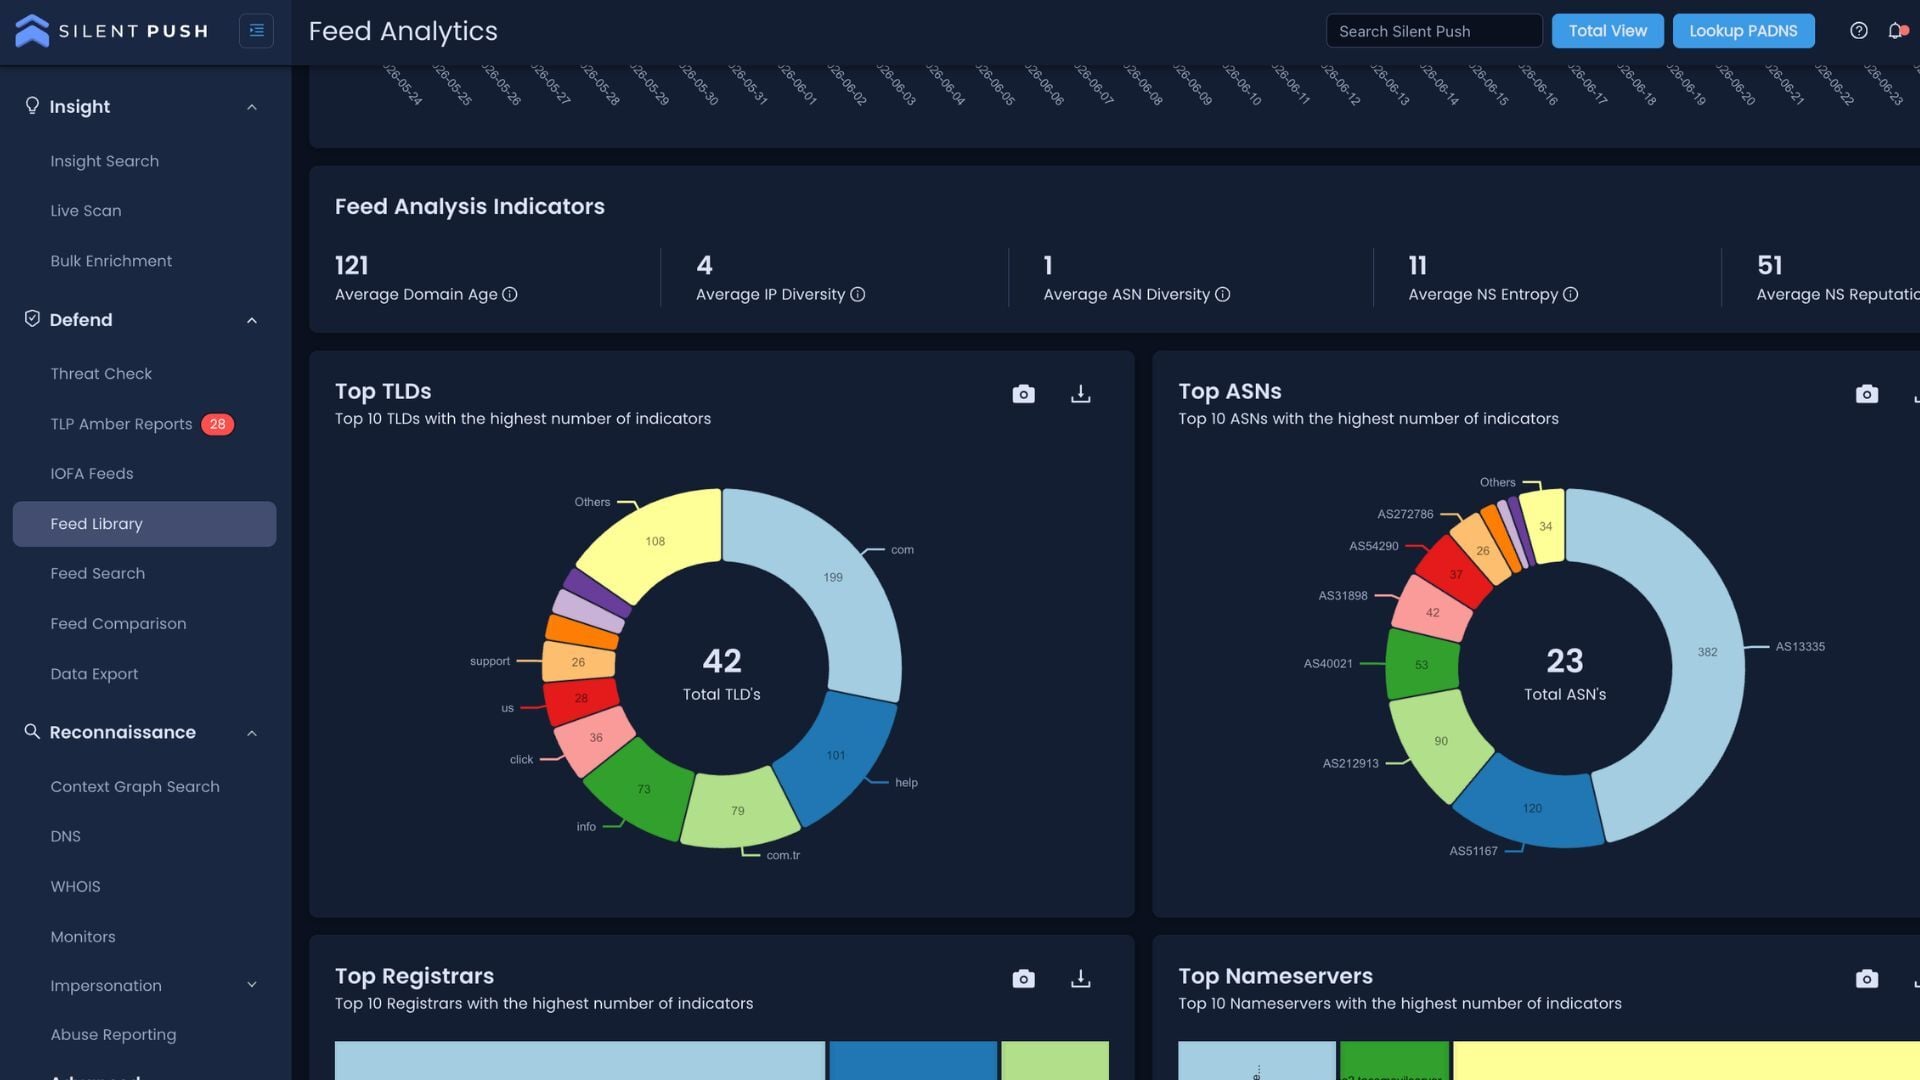
Task: Click the AS54290 slice (37) in ASN chart
Action: coord(1455,573)
